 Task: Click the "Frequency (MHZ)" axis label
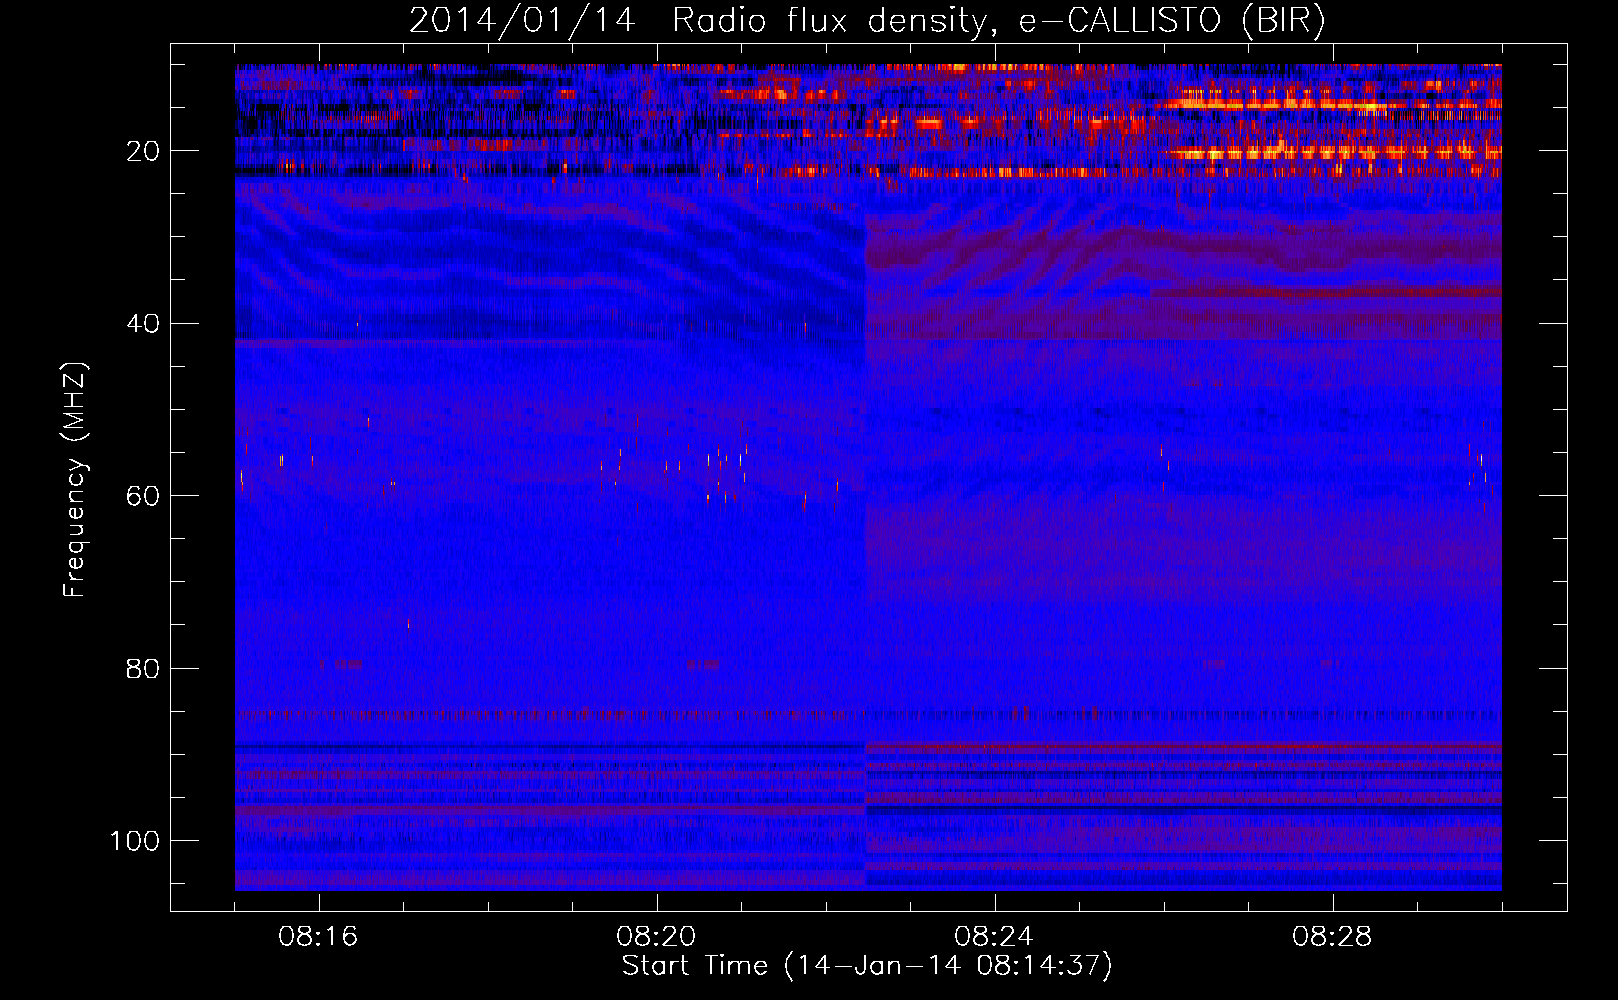(76, 480)
